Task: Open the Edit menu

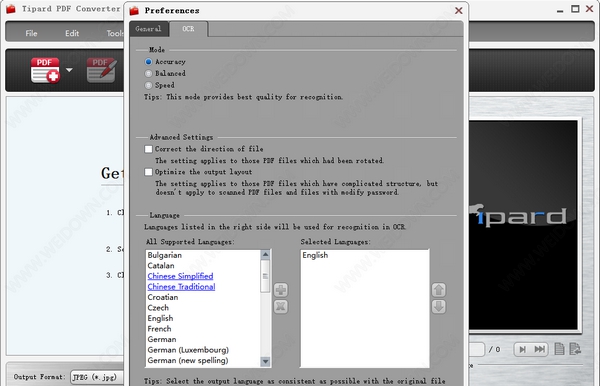Action: 72,33
